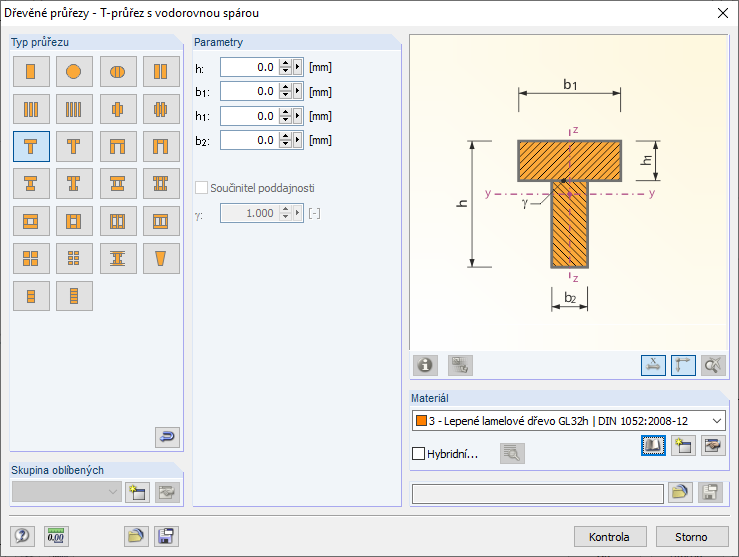The image size is (739, 557).
Task: Select the double rectangle cross-section type
Action: (x=161, y=72)
